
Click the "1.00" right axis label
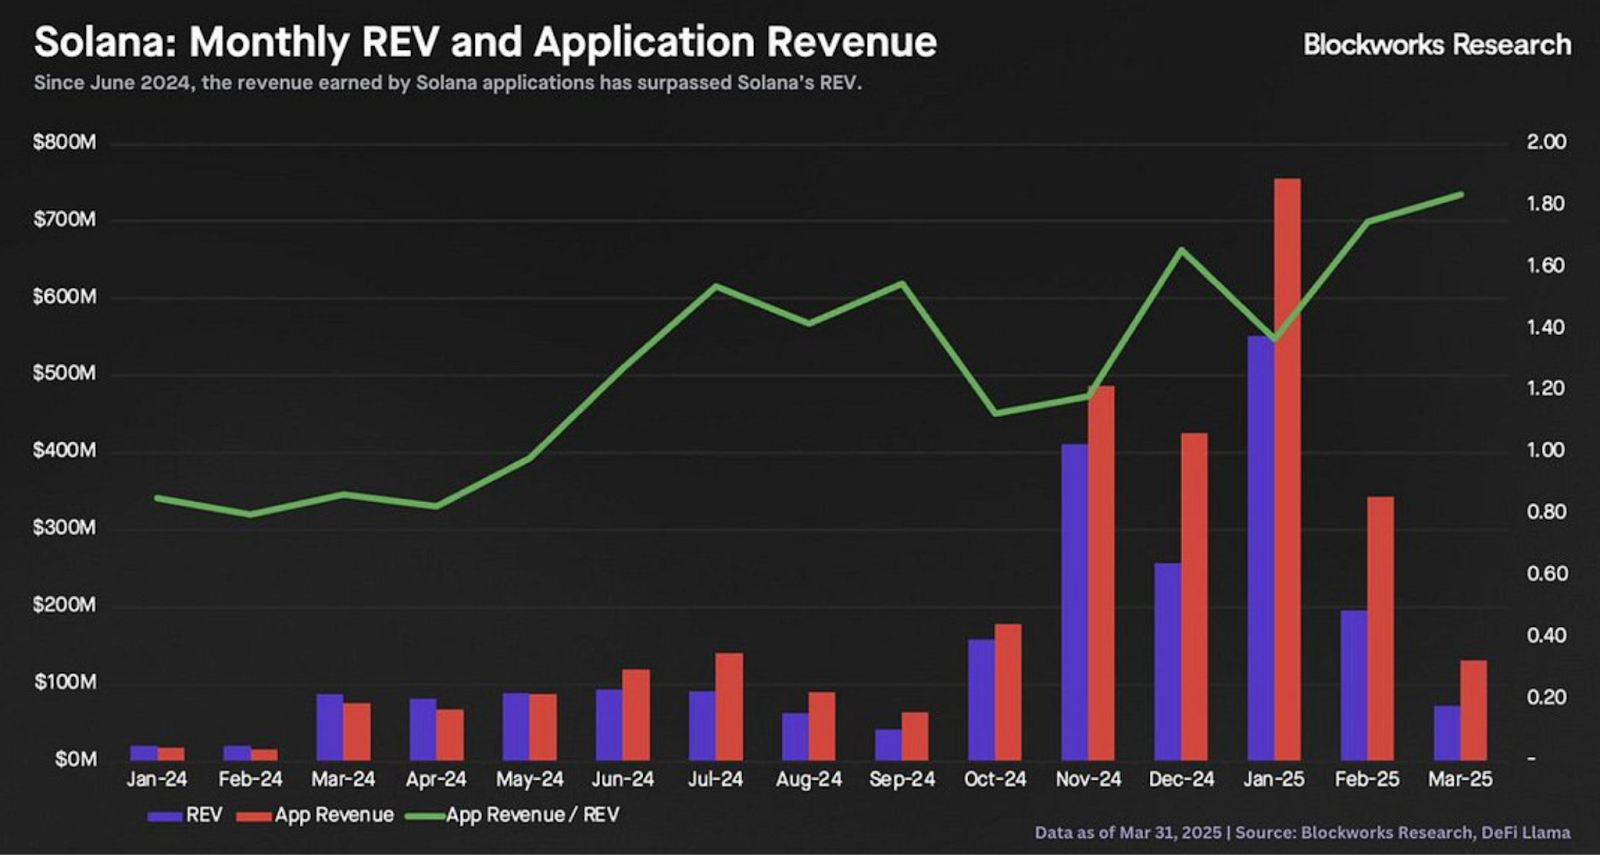pos(1546,450)
